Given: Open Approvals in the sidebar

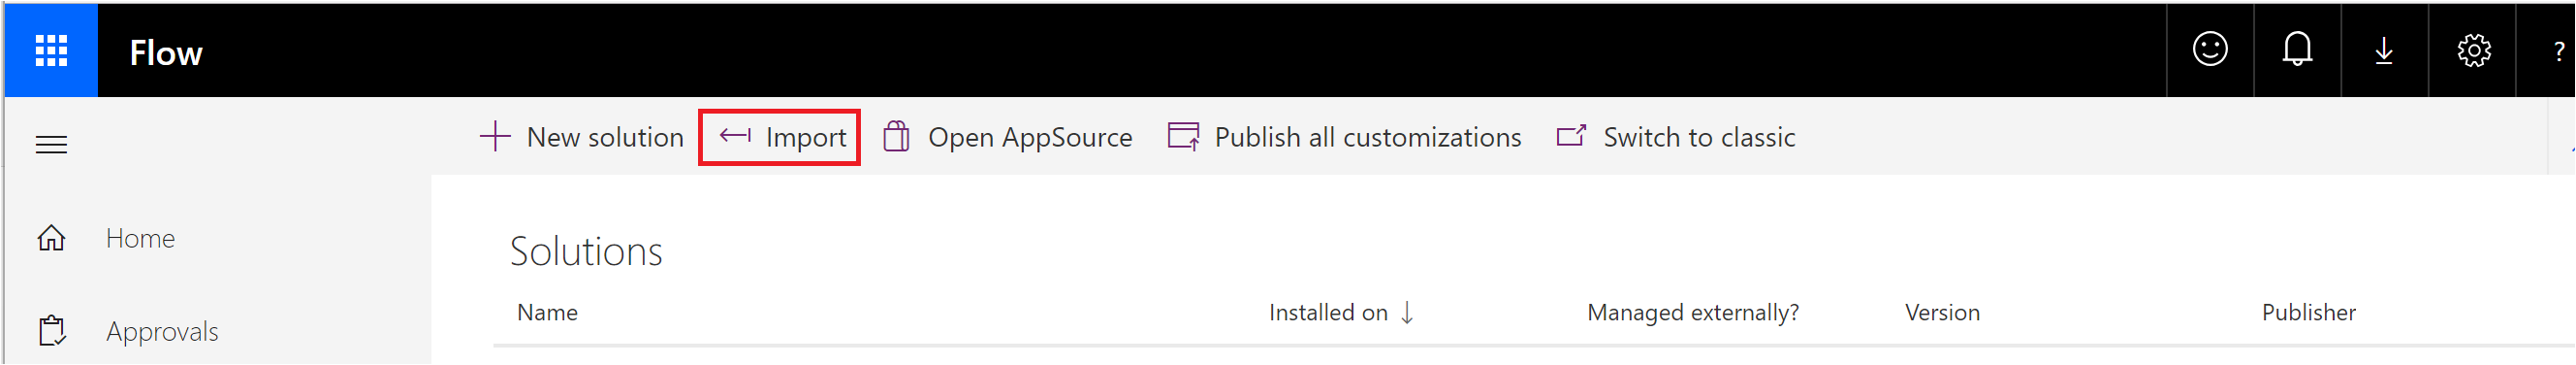Looking at the screenshot, I should (x=162, y=331).
